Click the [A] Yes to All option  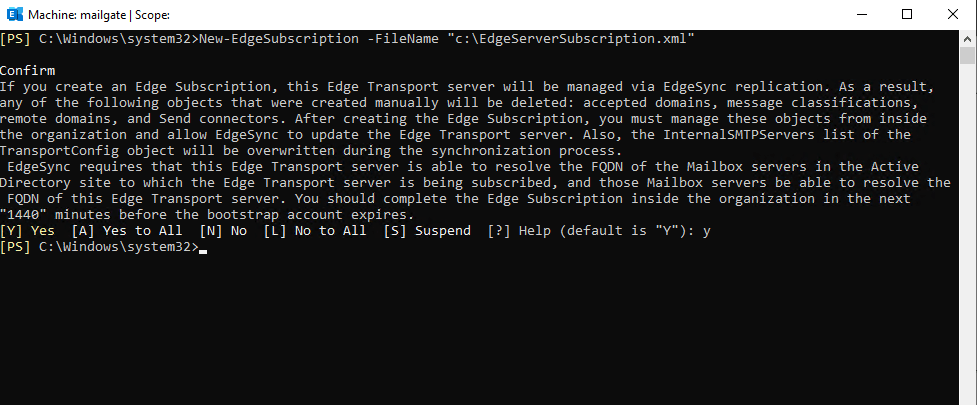coord(127,231)
